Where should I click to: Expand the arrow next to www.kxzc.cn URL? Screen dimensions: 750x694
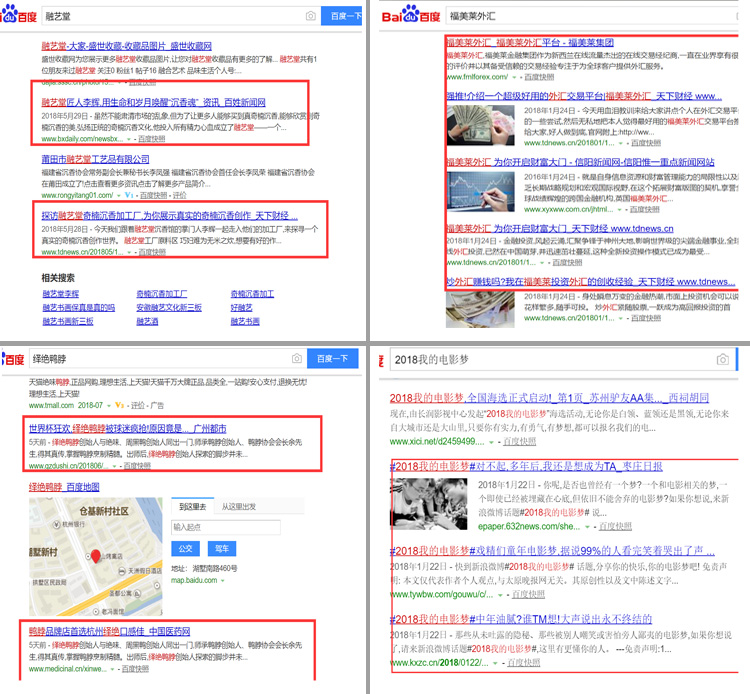(x=495, y=663)
